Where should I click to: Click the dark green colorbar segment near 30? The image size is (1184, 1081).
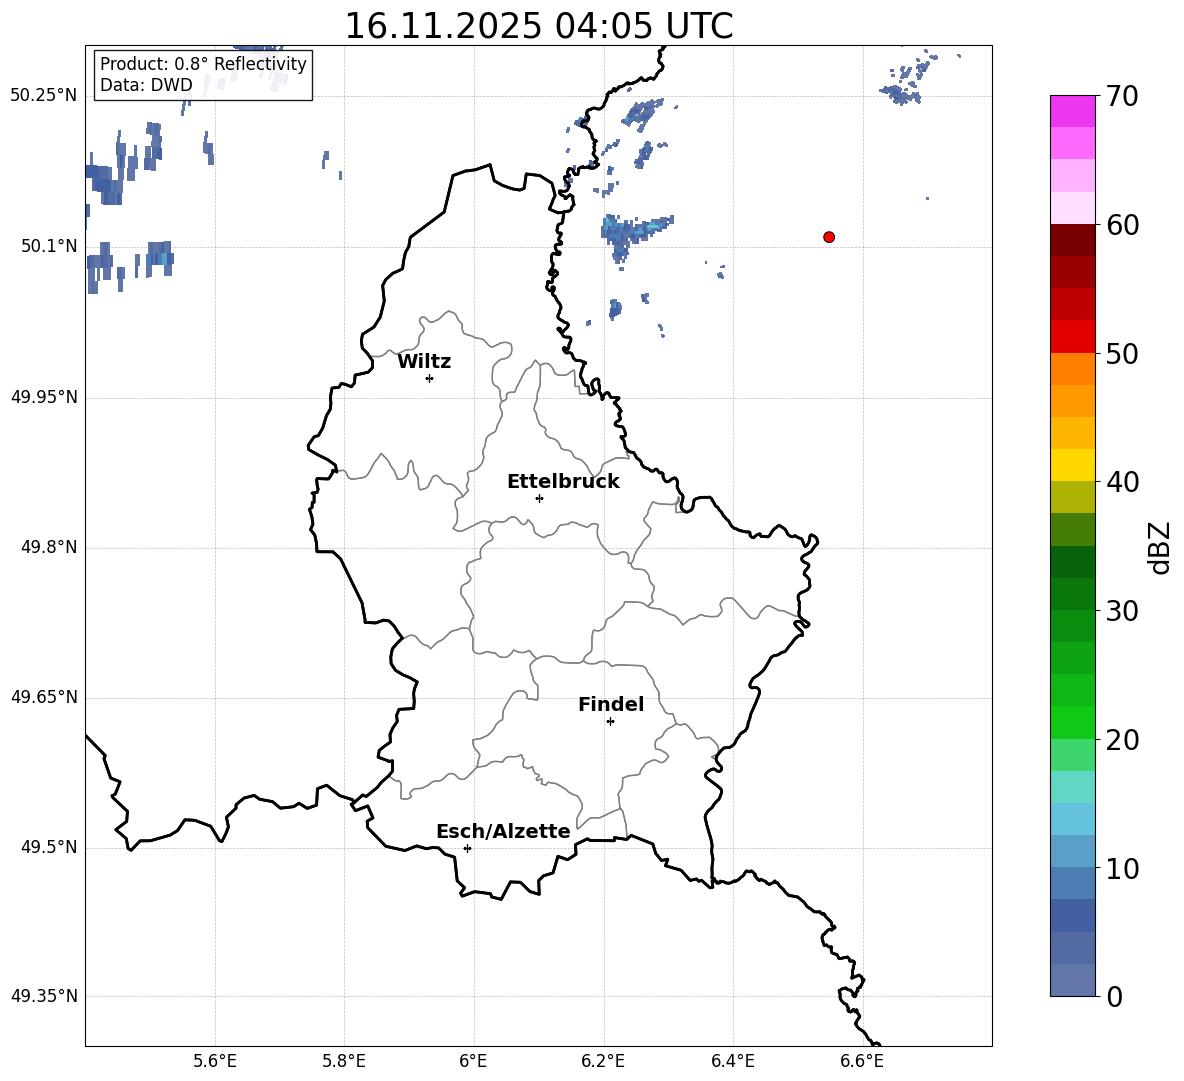[1072, 593]
